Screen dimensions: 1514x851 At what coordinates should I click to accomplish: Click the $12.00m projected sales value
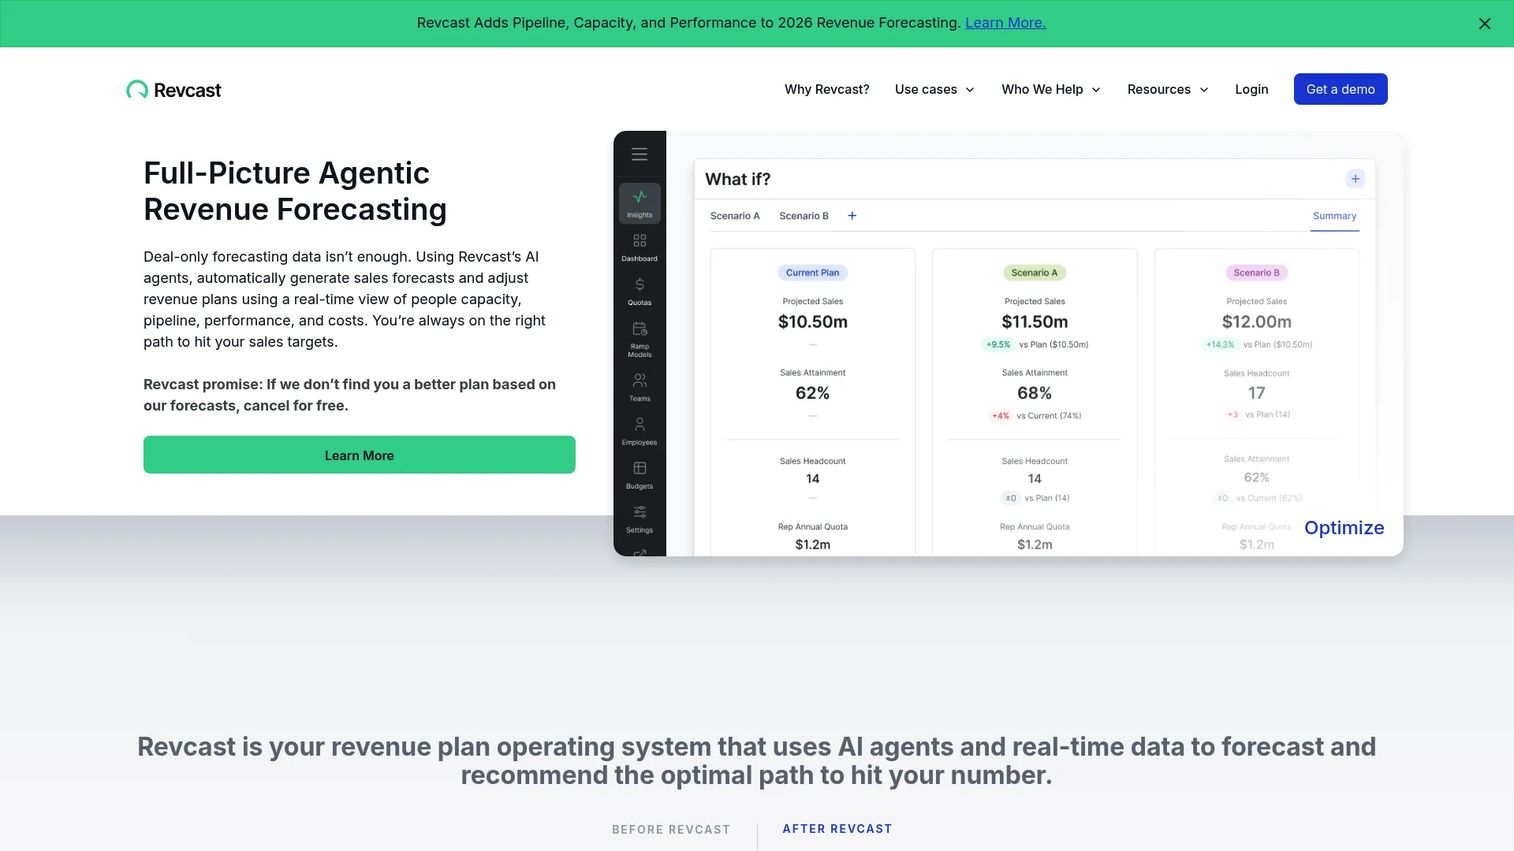coord(1257,322)
